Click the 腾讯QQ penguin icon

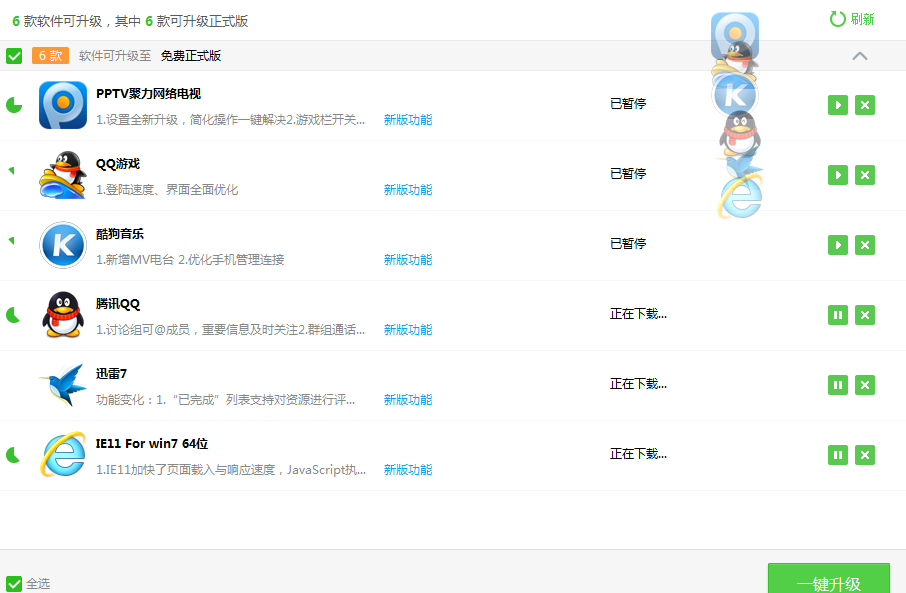(x=62, y=315)
